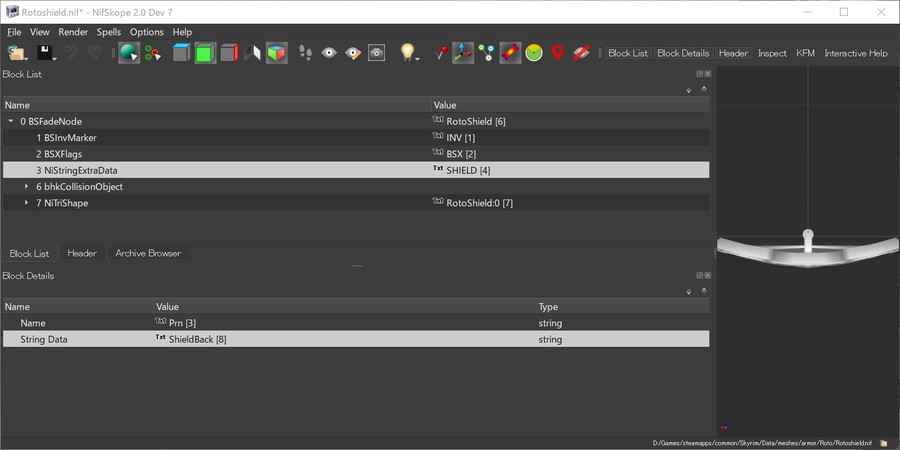Click the Load file folder icon
Image resolution: width=900 pixels, height=450 pixels.
pyautogui.click(x=17, y=53)
